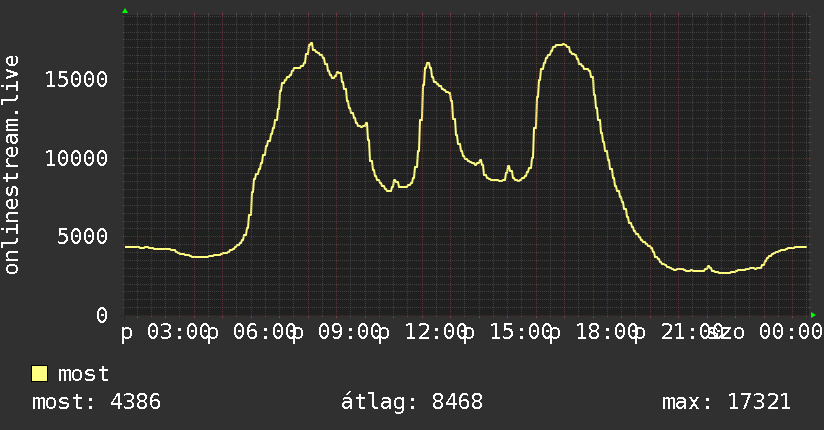Click the yellow 'most' legend color swatch
This screenshot has height=430, width=824.
(39, 374)
